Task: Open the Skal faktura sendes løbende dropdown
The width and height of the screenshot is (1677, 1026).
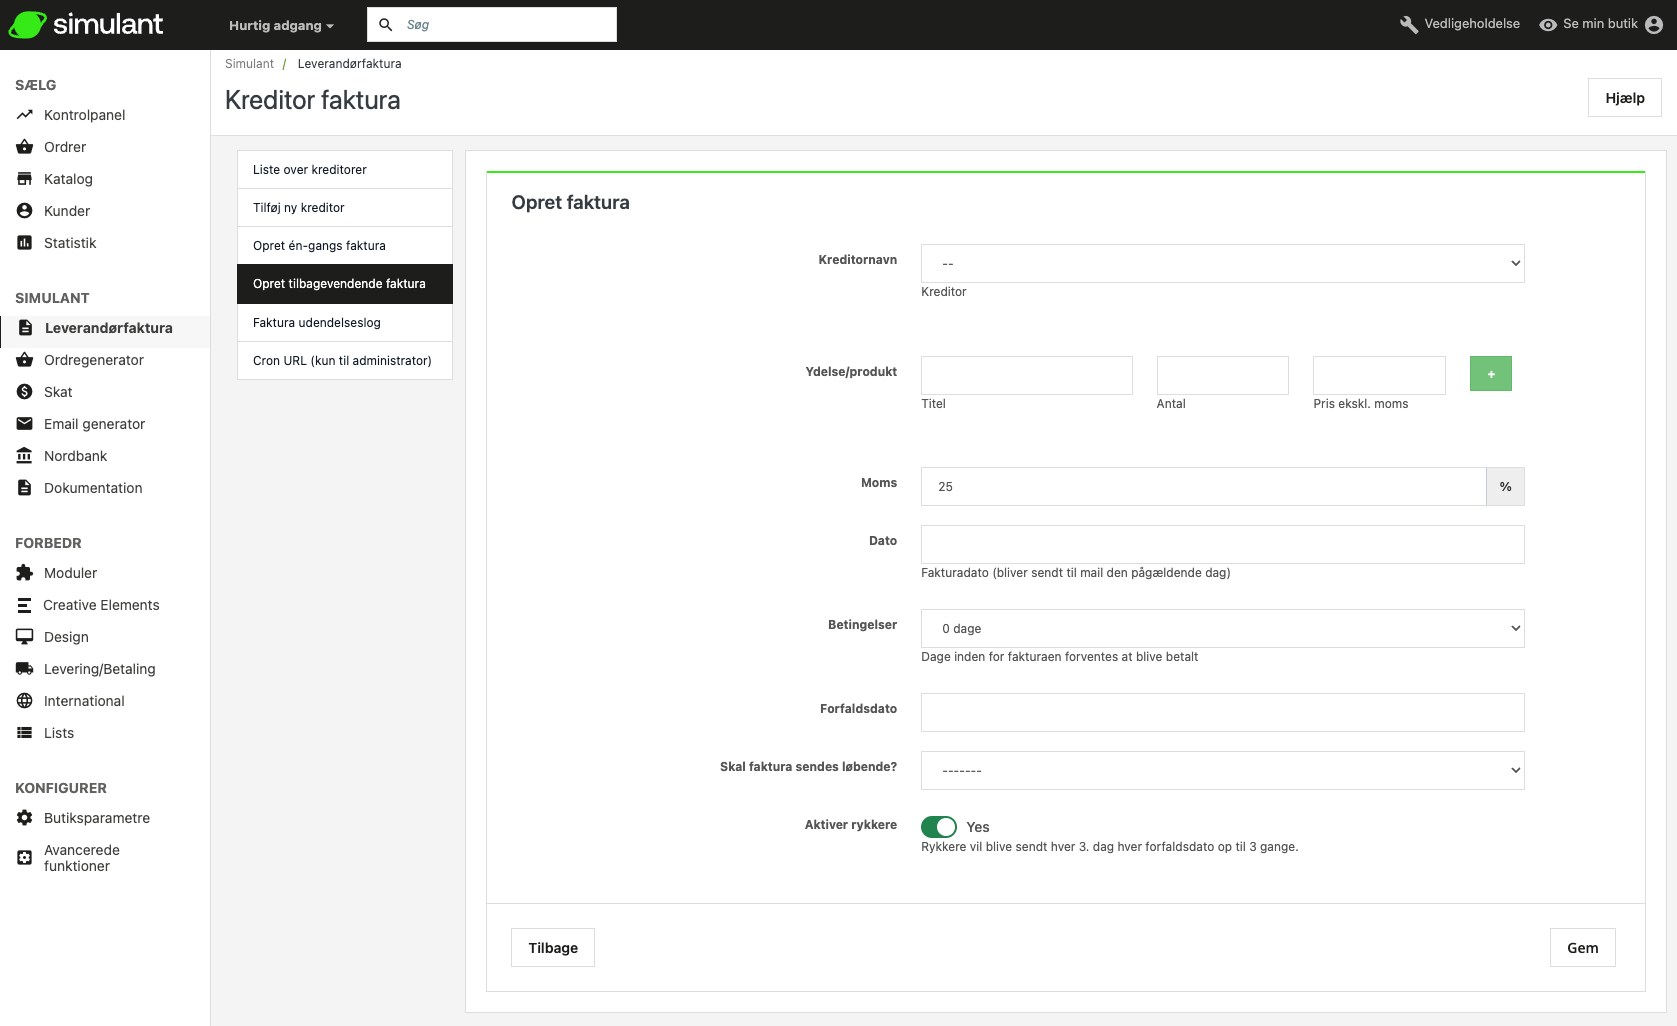Action: [x=1222, y=771]
